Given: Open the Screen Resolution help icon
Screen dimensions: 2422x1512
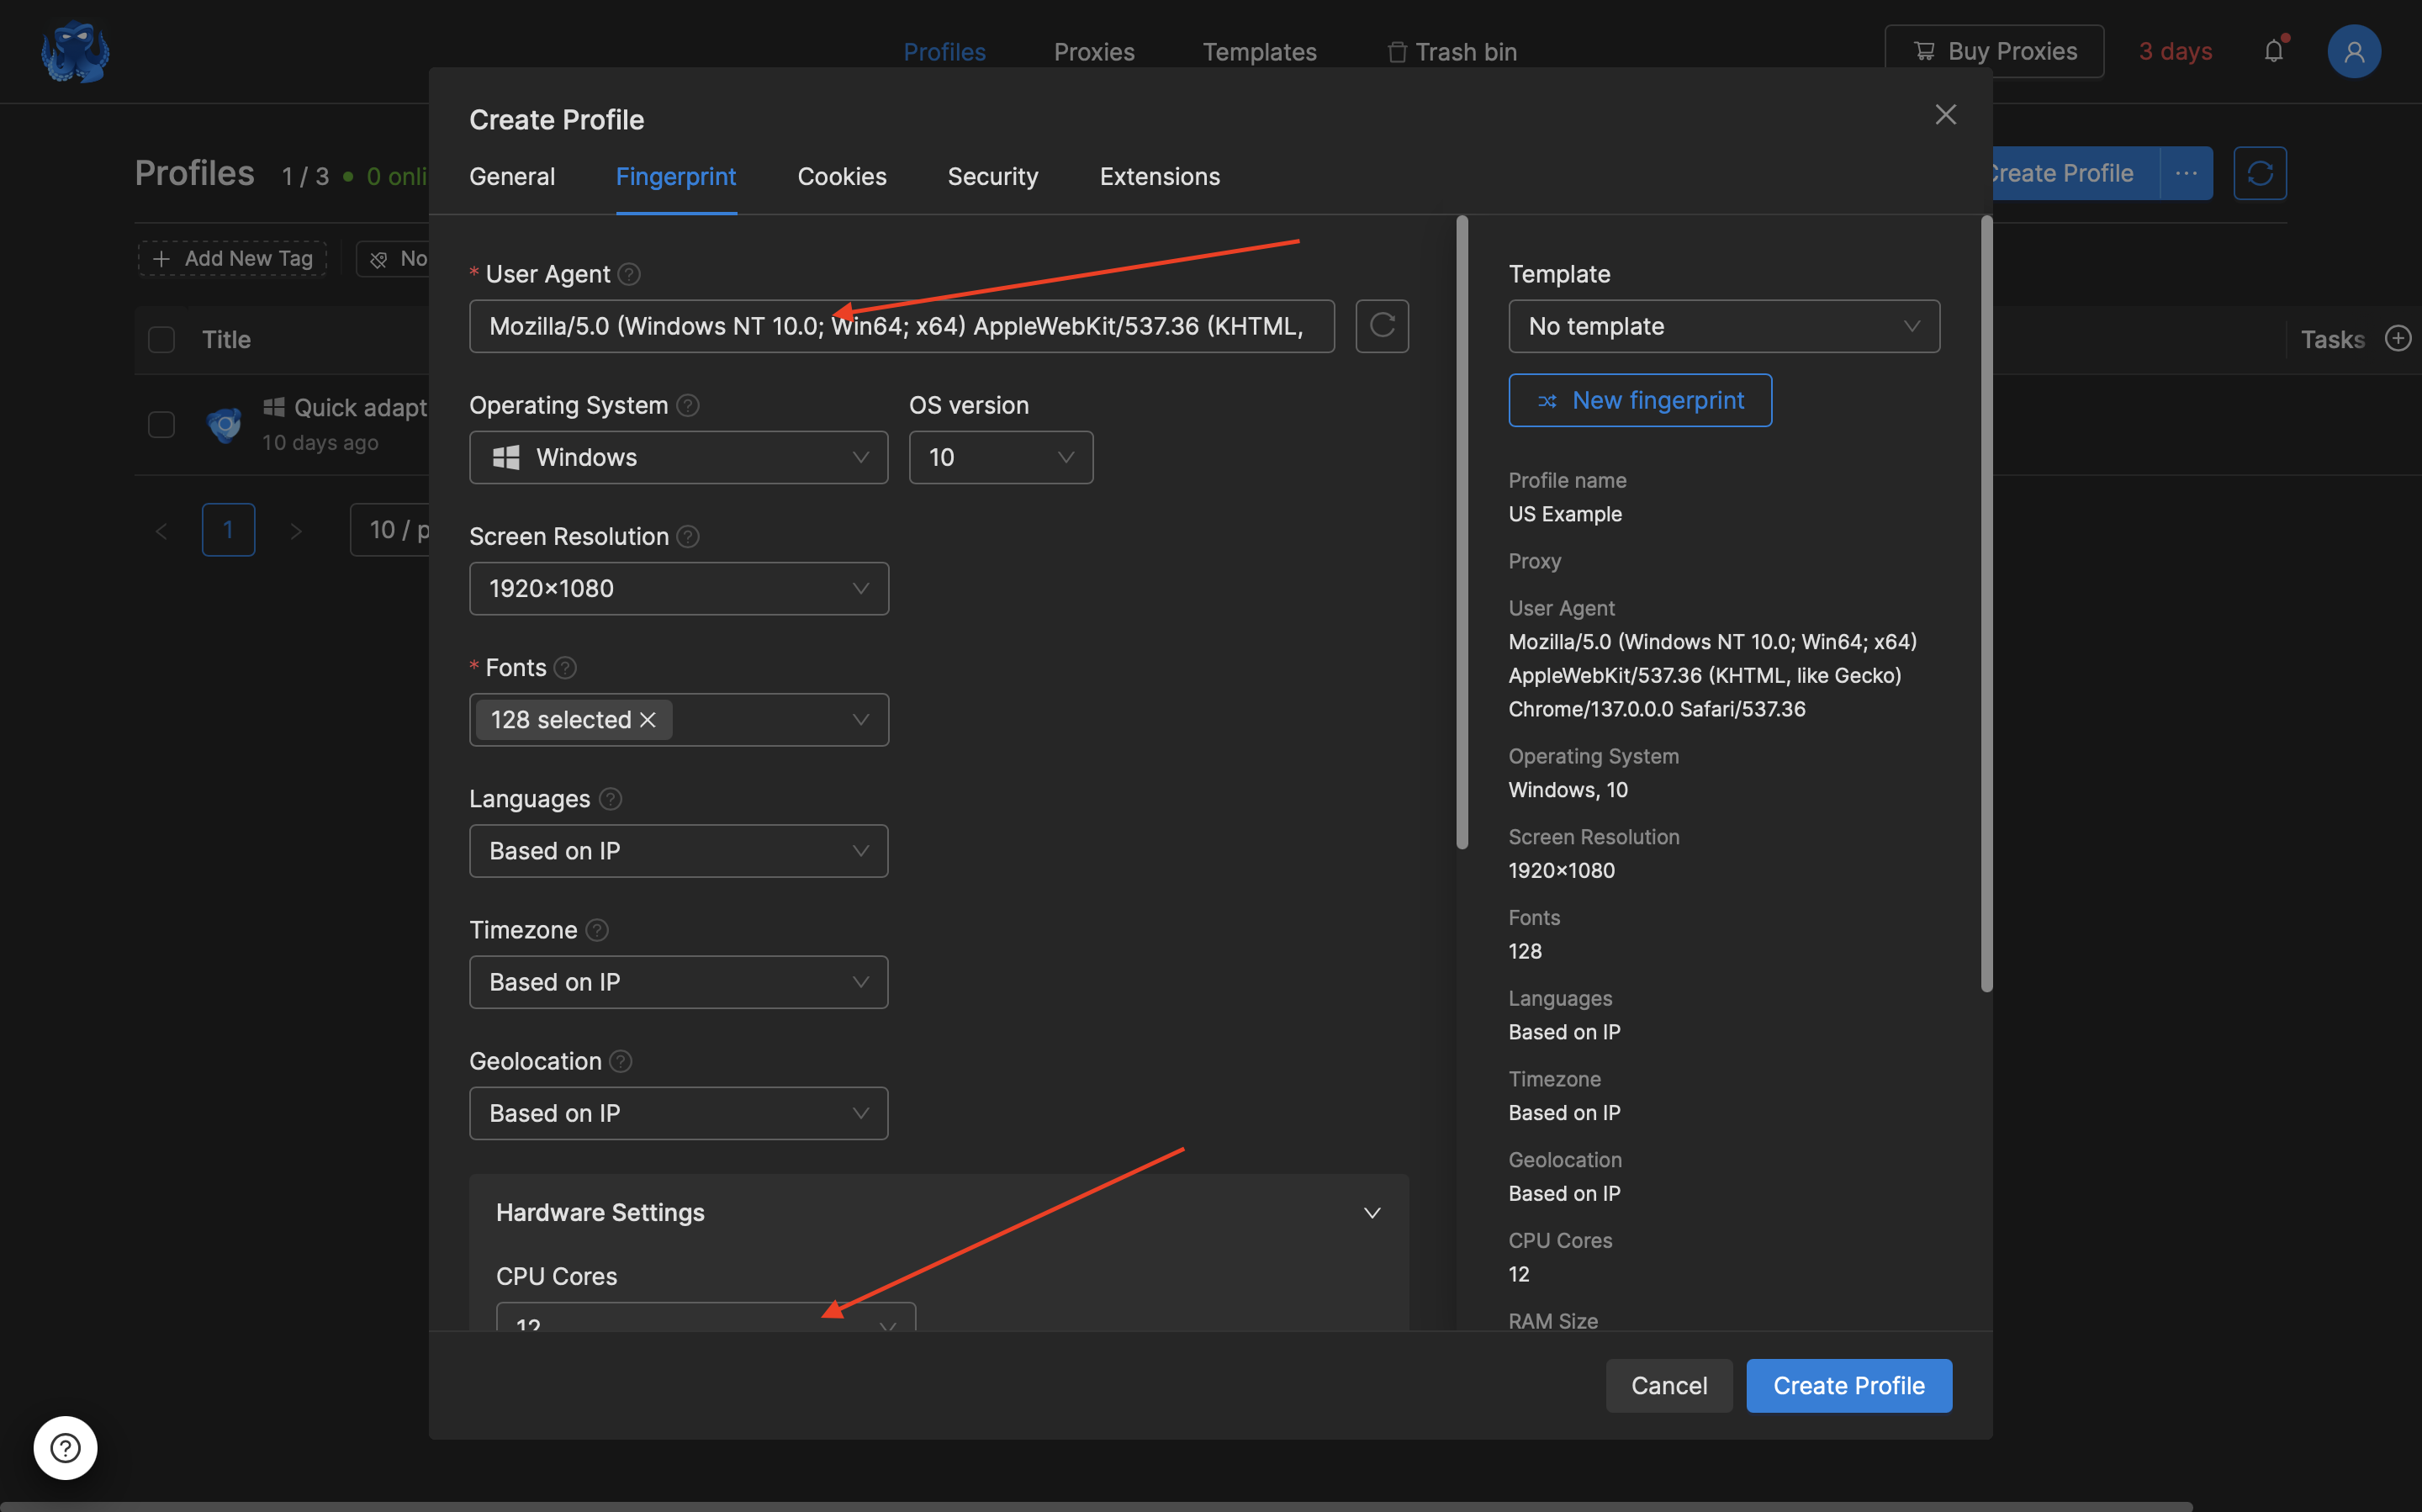Looking at the screenshot, I should (x=688, y=537).
